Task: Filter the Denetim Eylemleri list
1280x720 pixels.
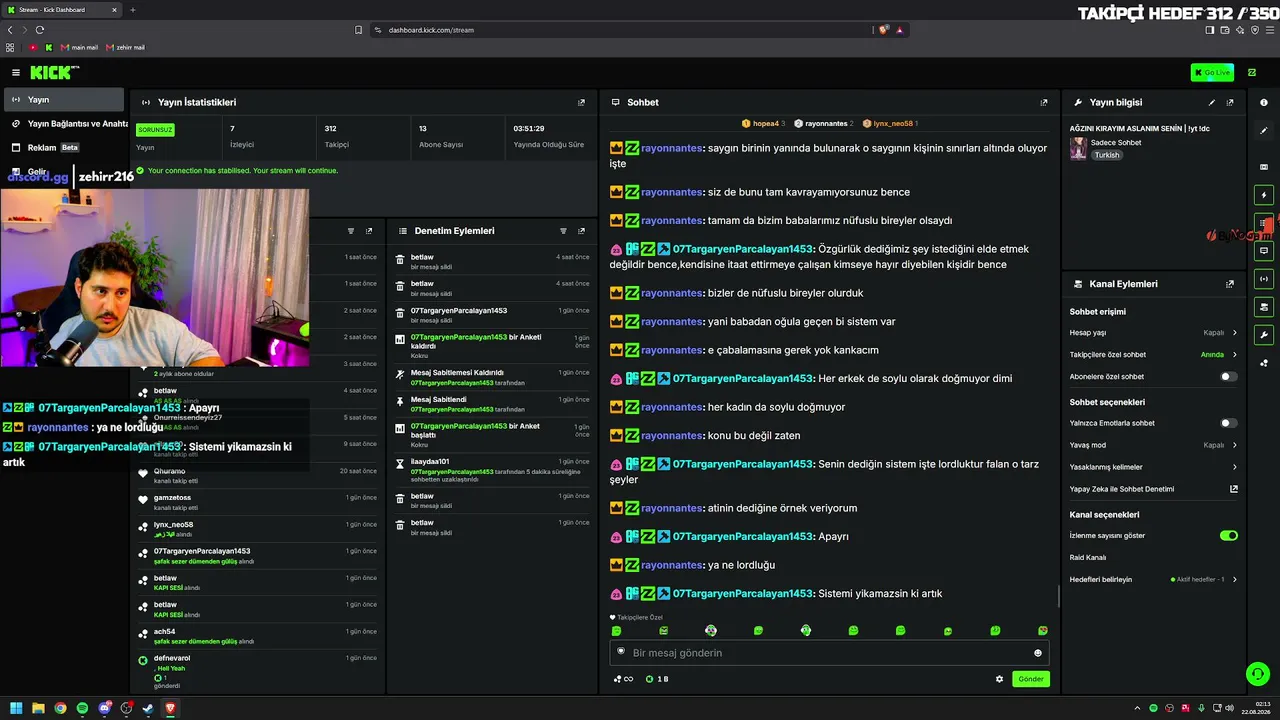Action: click(563, 231)
